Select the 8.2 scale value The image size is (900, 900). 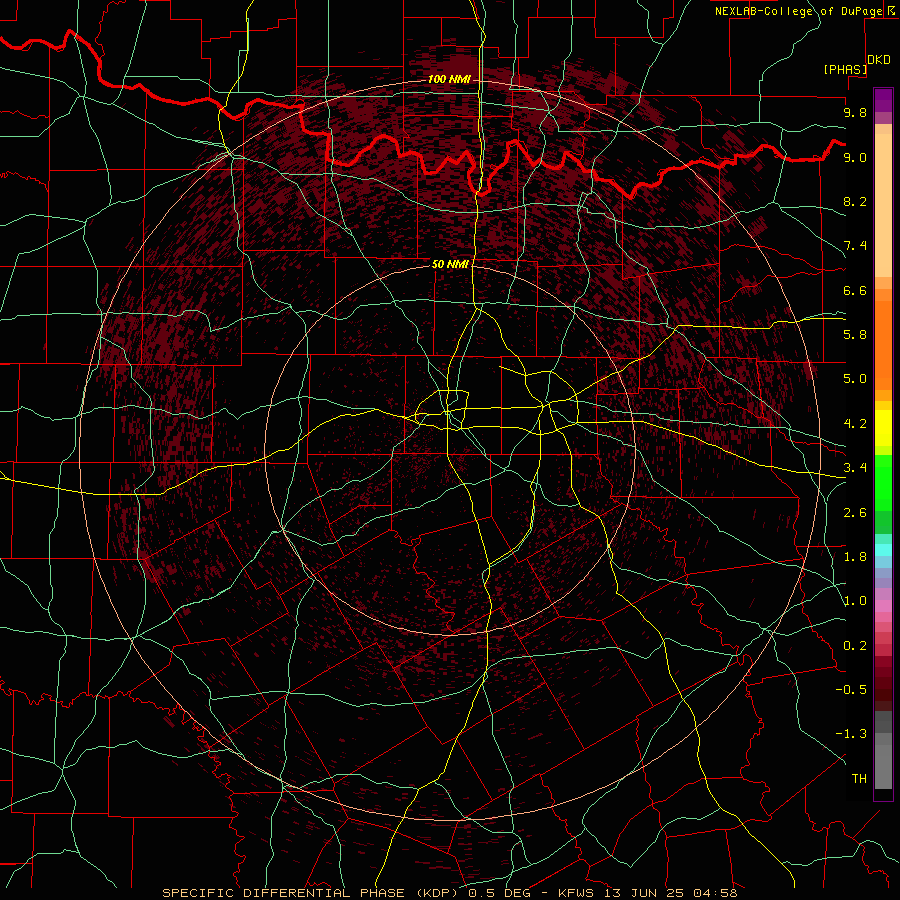855,202
